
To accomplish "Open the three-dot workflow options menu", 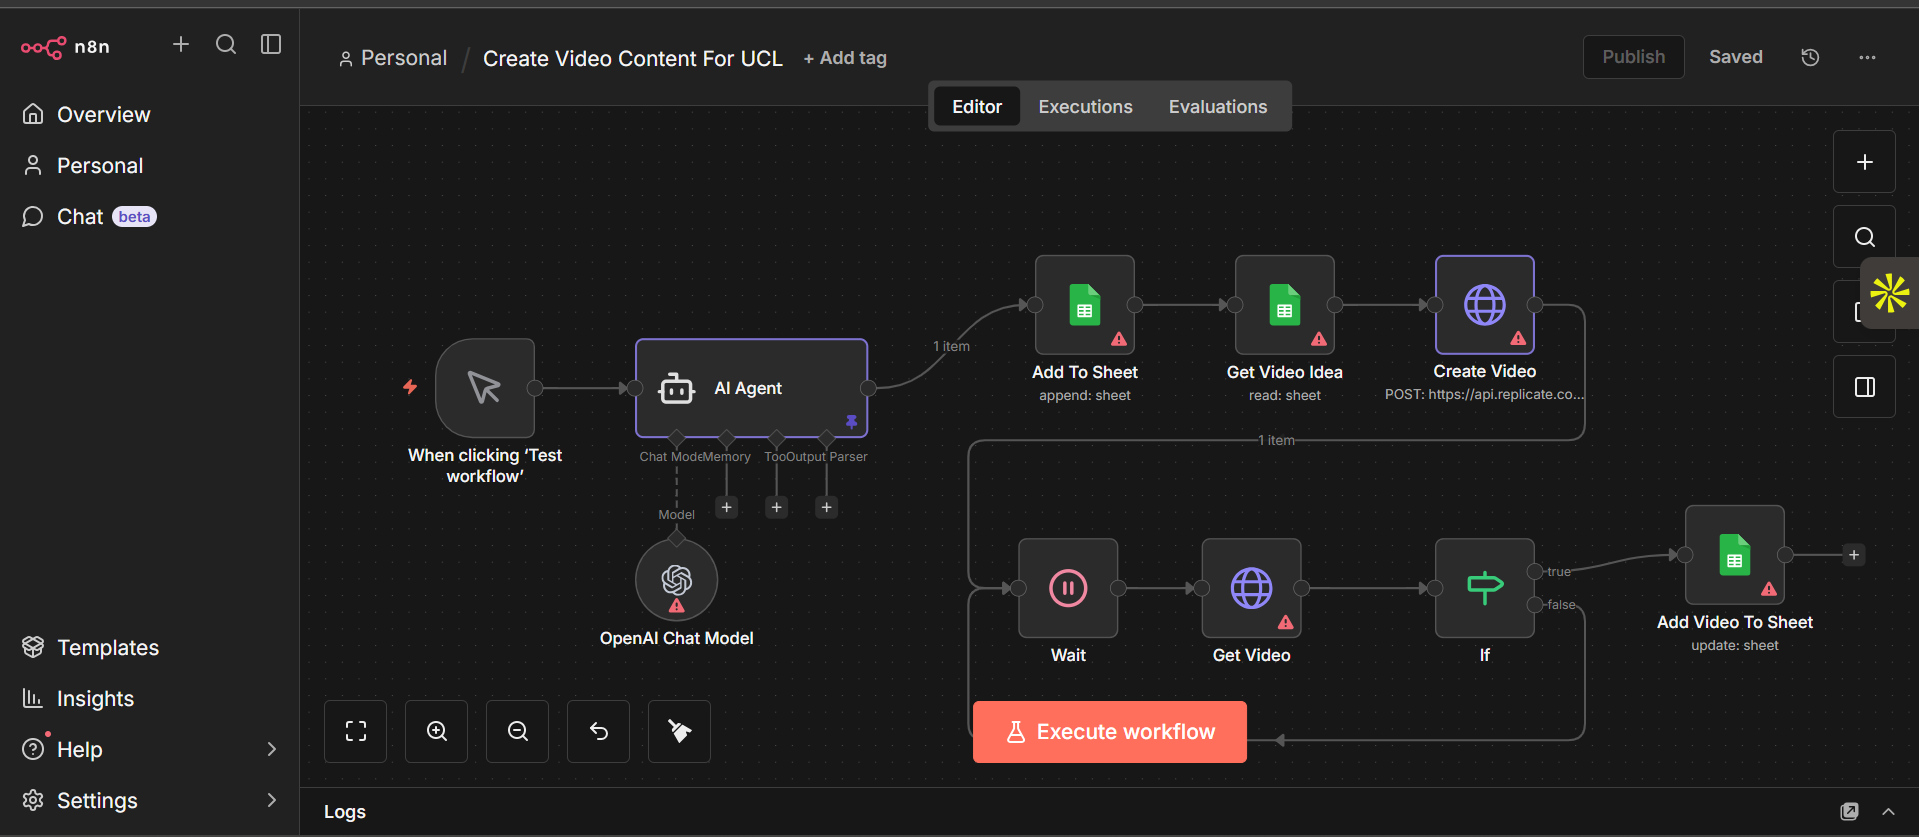I will click(x=1867, y=57).
